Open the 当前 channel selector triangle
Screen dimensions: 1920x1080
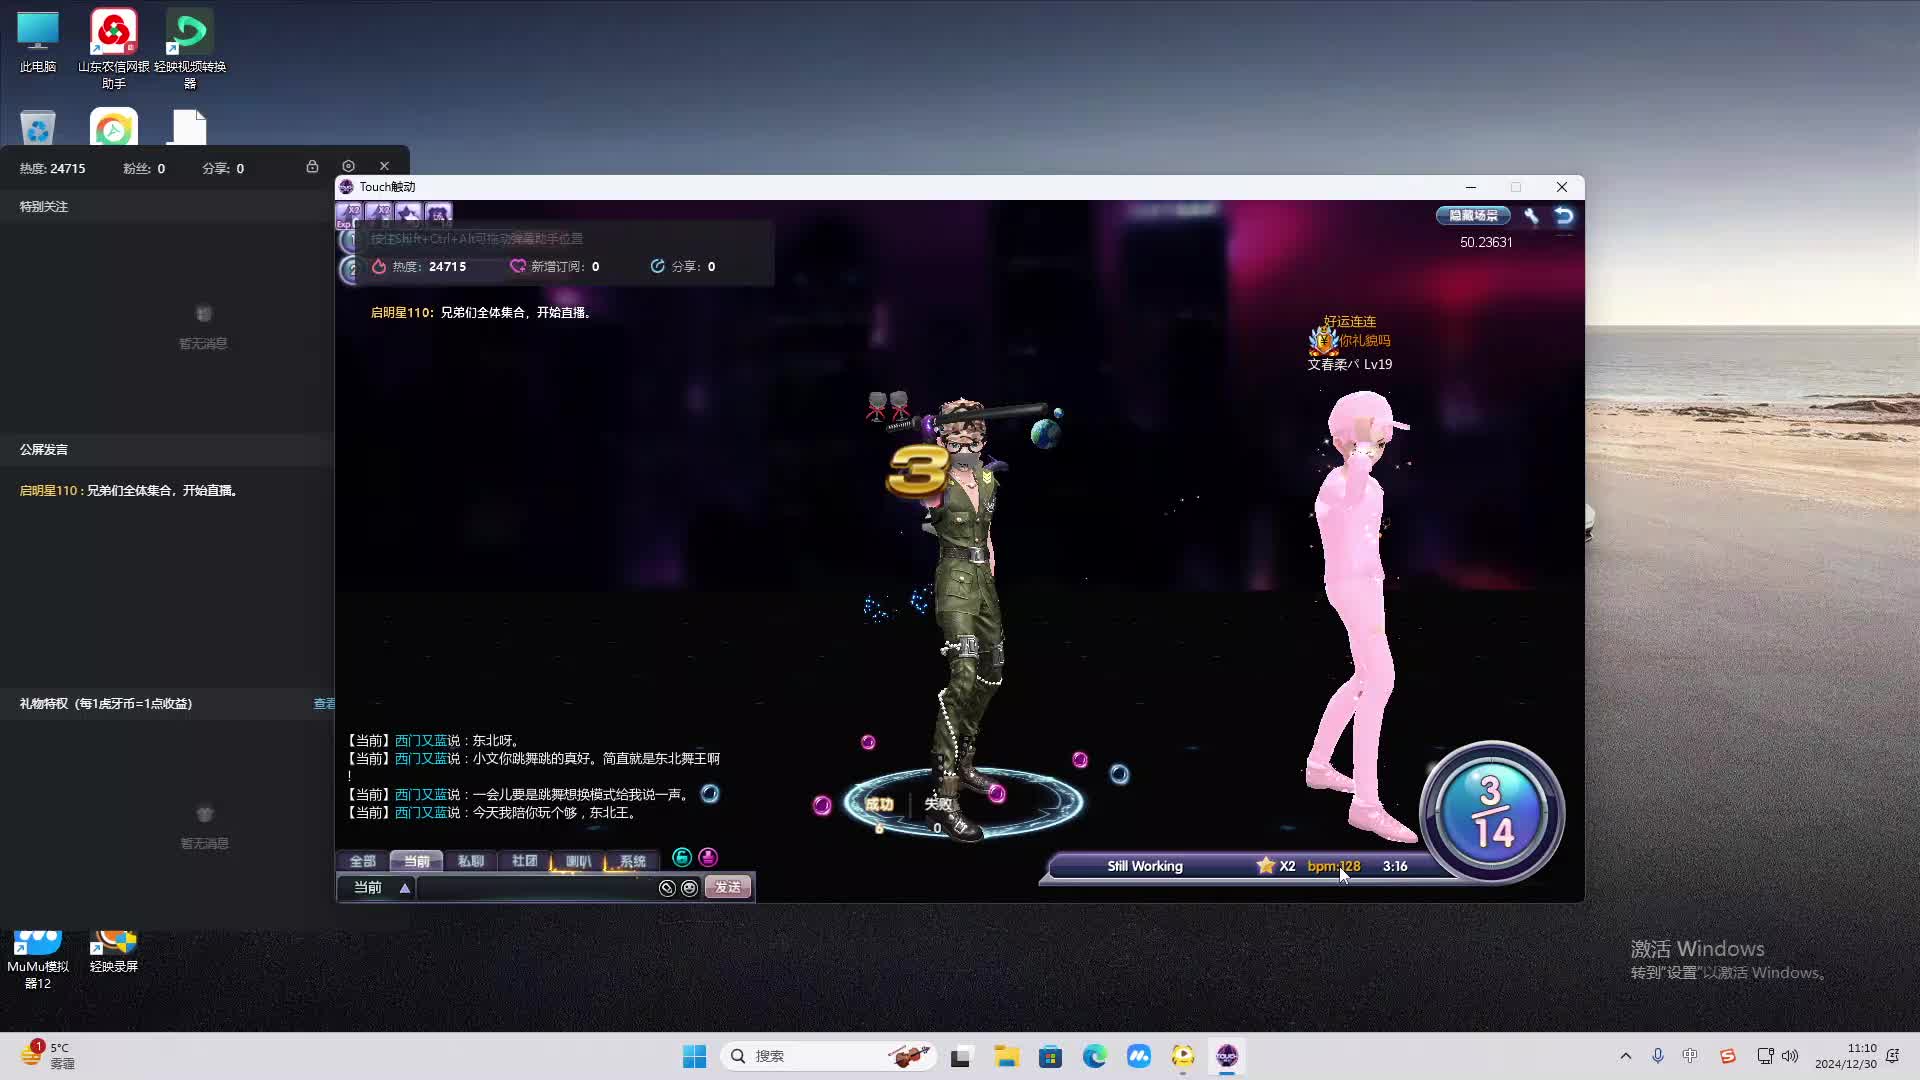pos(404,887)
